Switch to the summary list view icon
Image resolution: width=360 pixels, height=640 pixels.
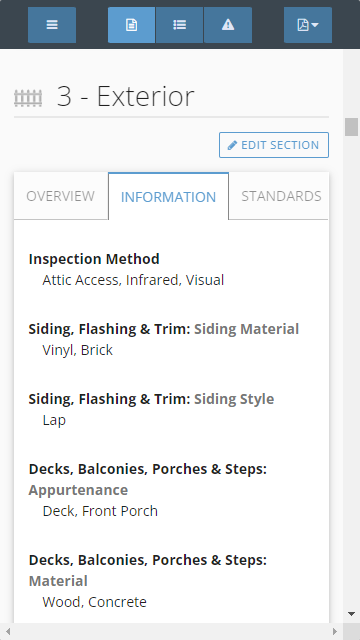(180, 25)
